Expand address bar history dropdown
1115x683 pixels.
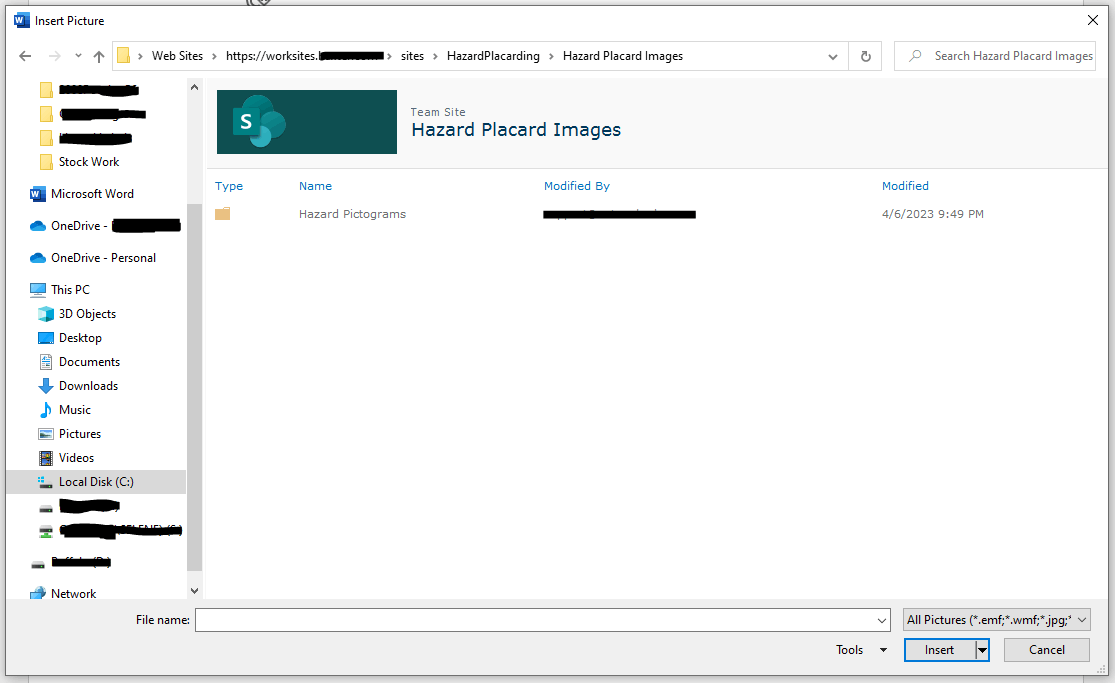pos(833,56)
